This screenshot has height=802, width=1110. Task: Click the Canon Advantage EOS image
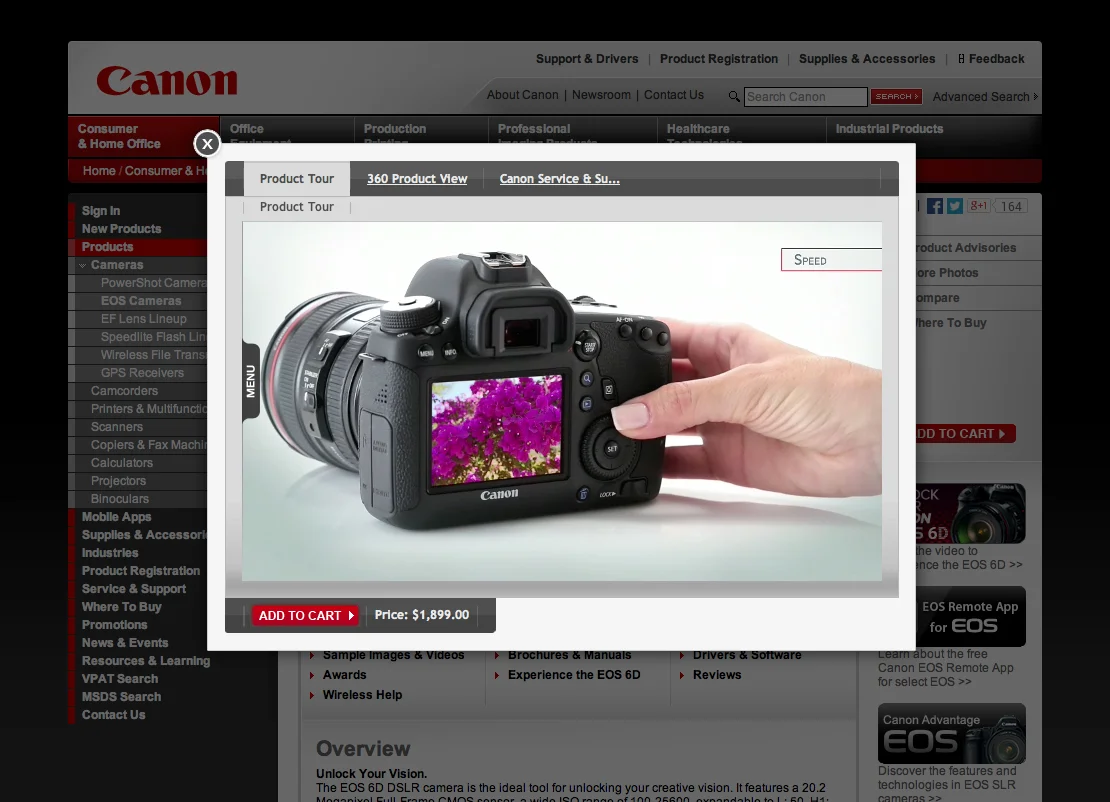coord(951,733)
